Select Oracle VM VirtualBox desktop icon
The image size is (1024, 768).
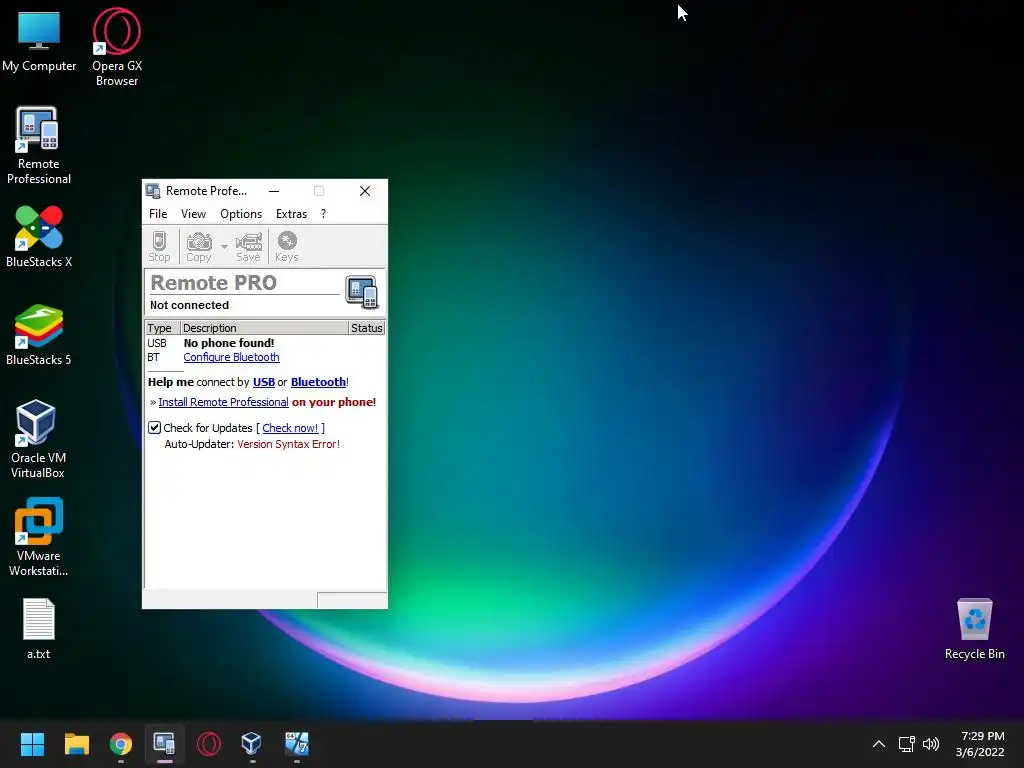(38, 439)
